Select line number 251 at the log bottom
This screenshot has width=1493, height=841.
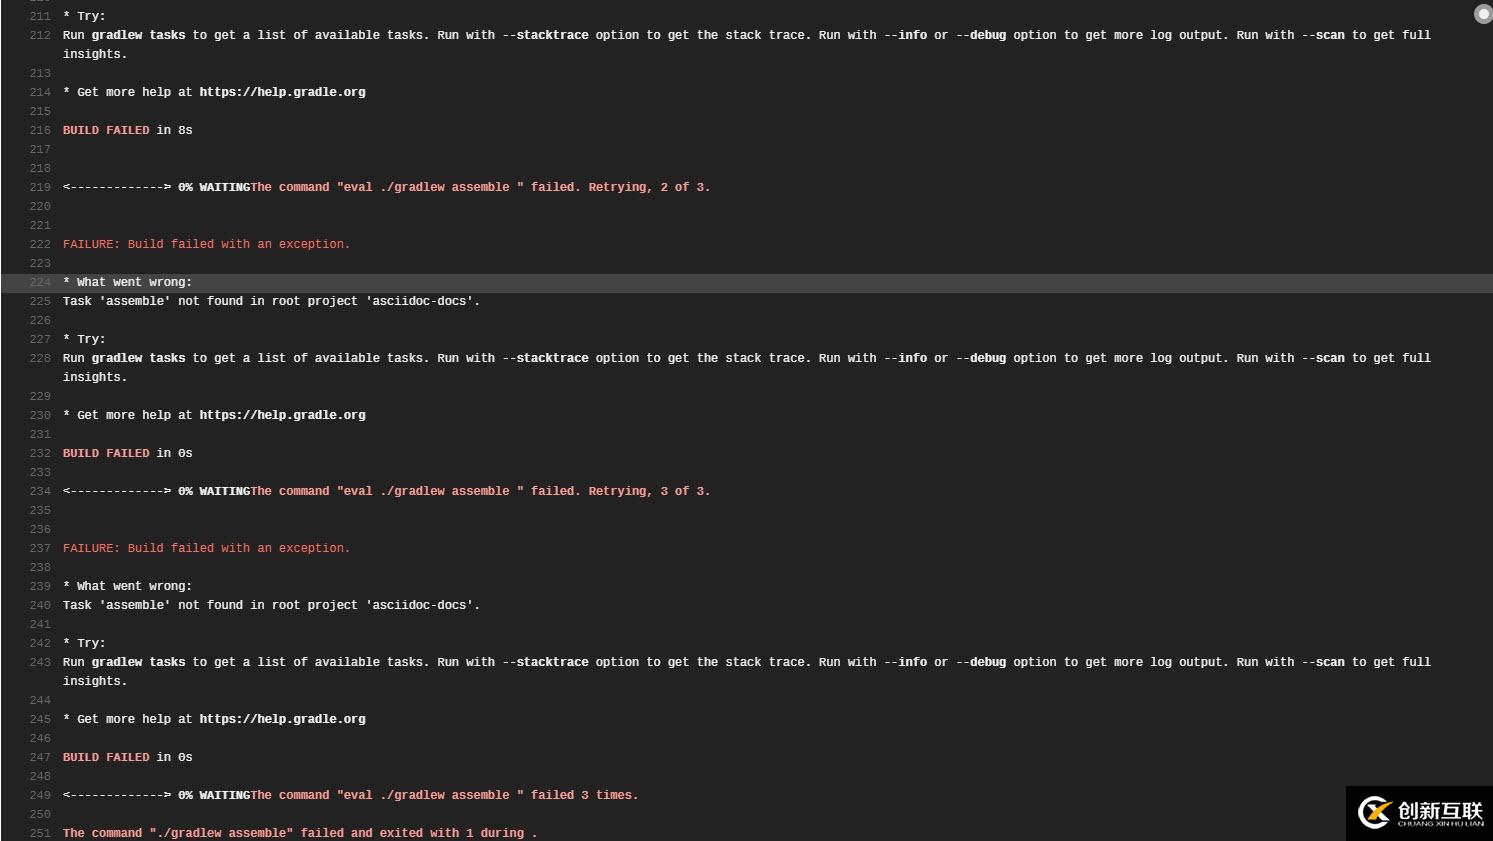[x=40, y=833]
